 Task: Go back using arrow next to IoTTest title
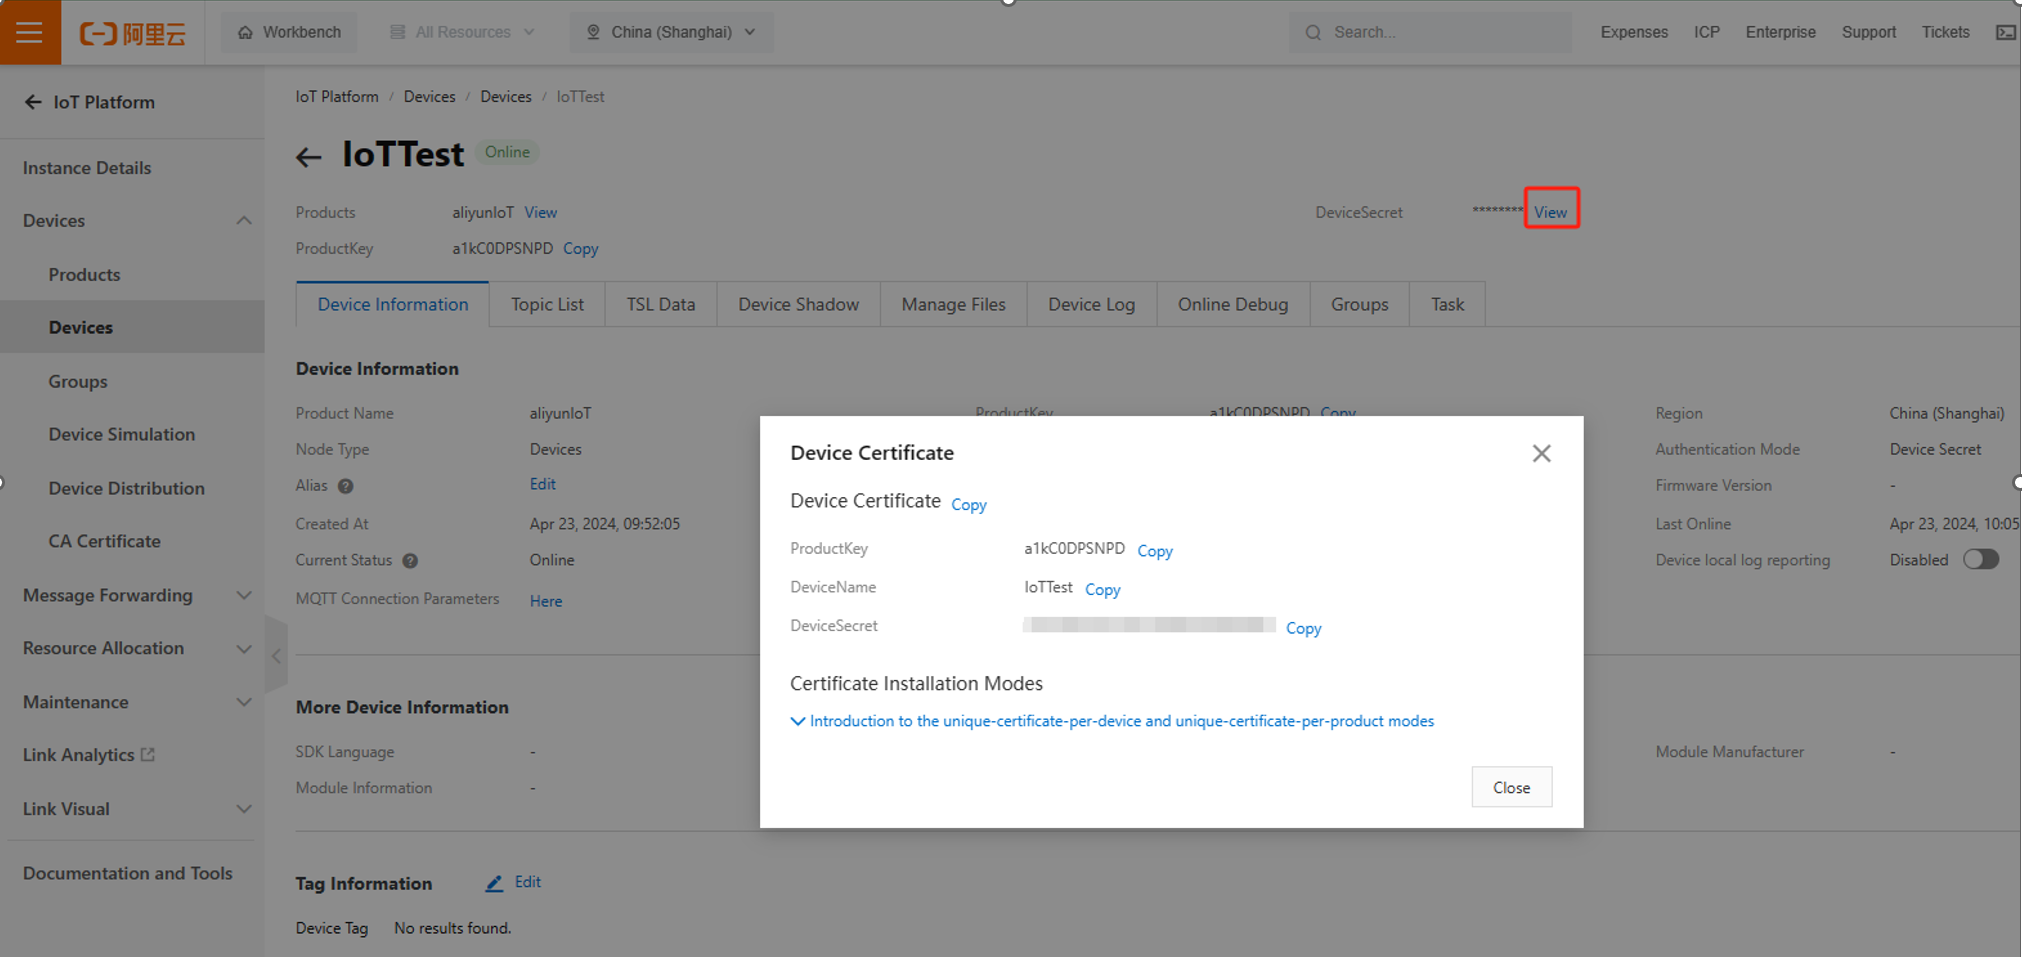pos(308,157)
